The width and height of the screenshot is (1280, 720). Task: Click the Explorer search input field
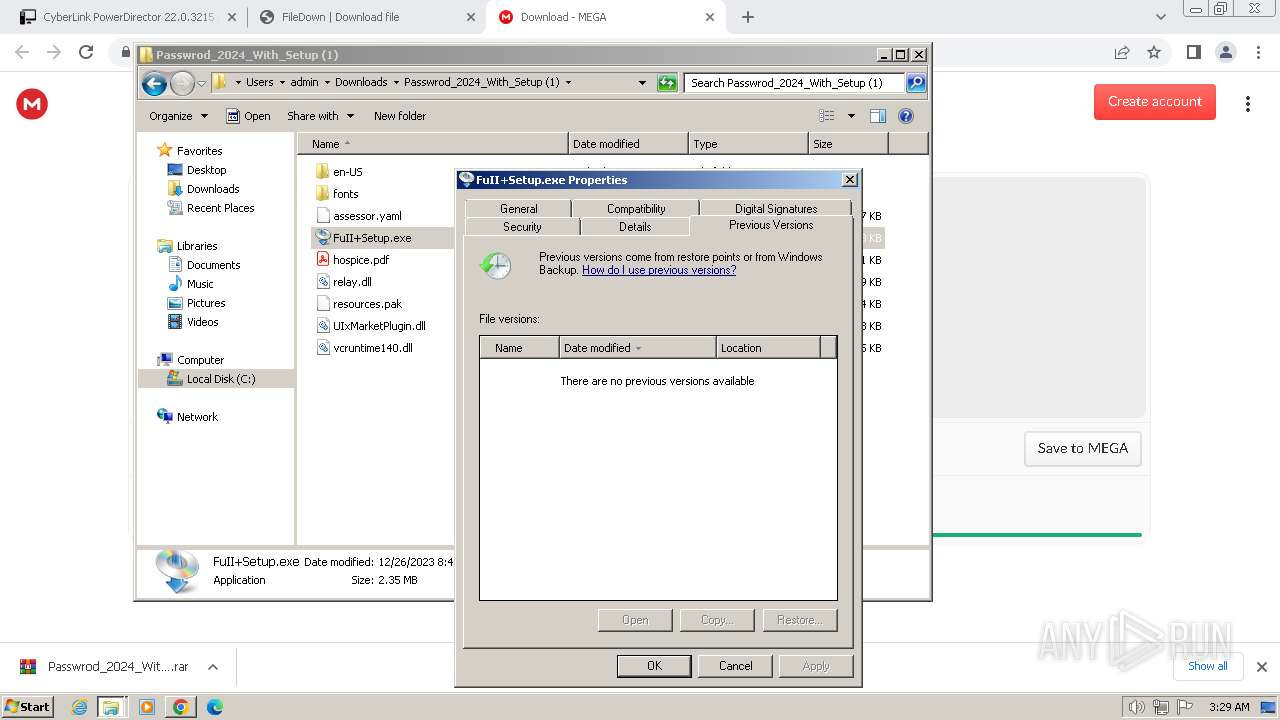[795, 83]
